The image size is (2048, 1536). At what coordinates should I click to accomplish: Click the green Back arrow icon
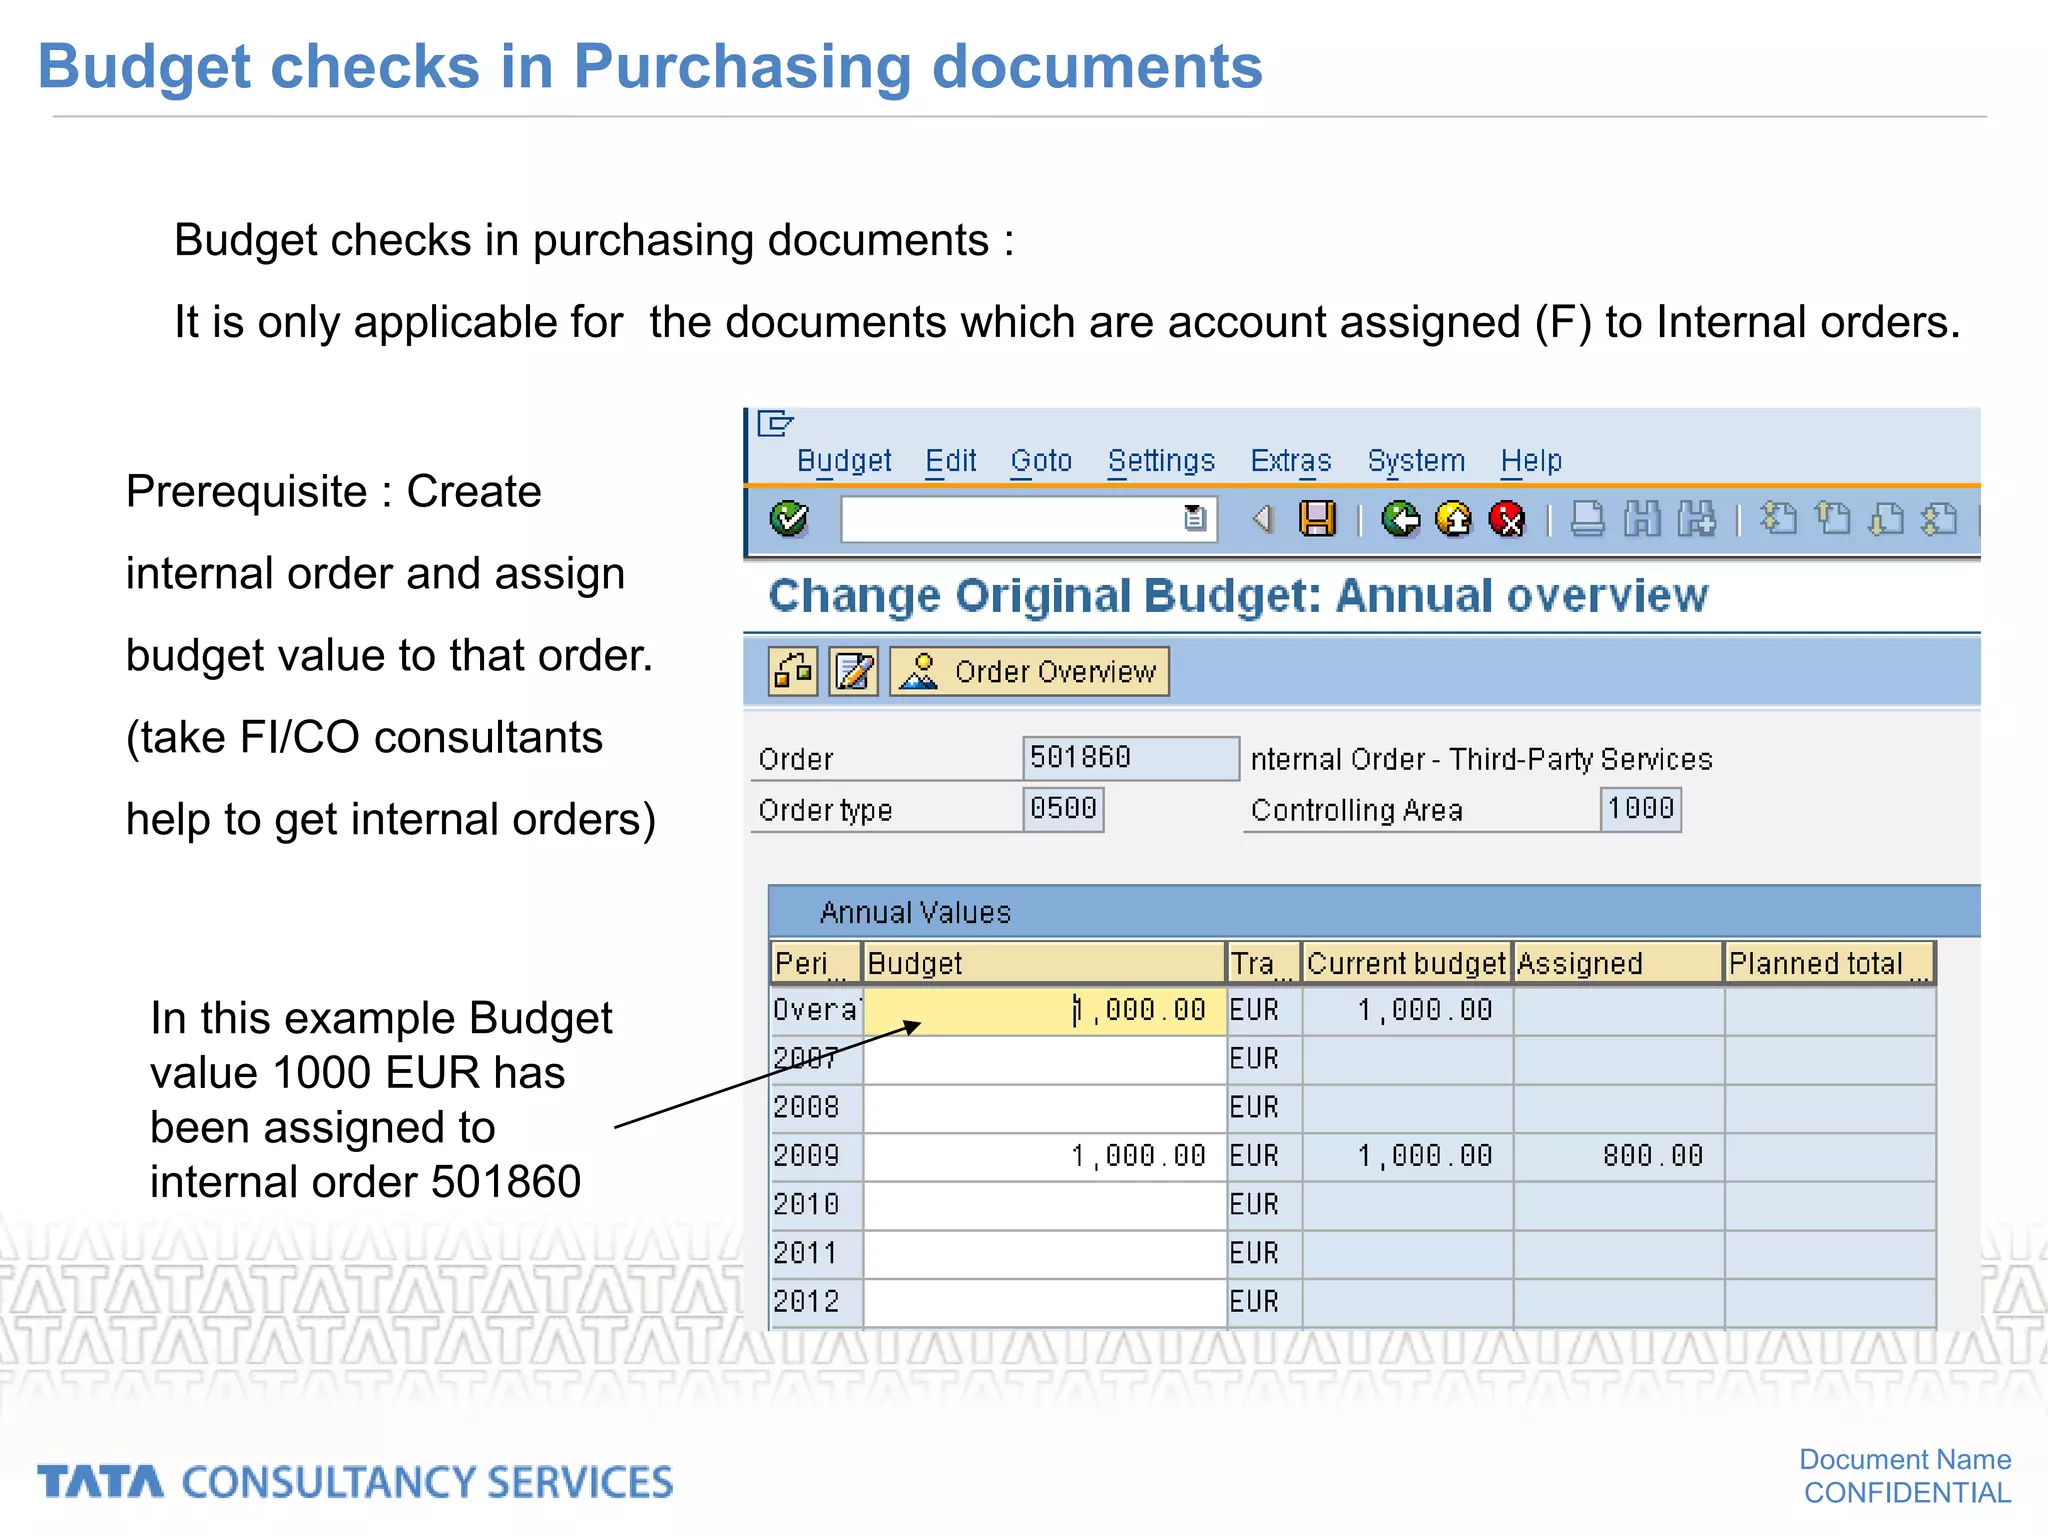click(x=1400, y=519)
